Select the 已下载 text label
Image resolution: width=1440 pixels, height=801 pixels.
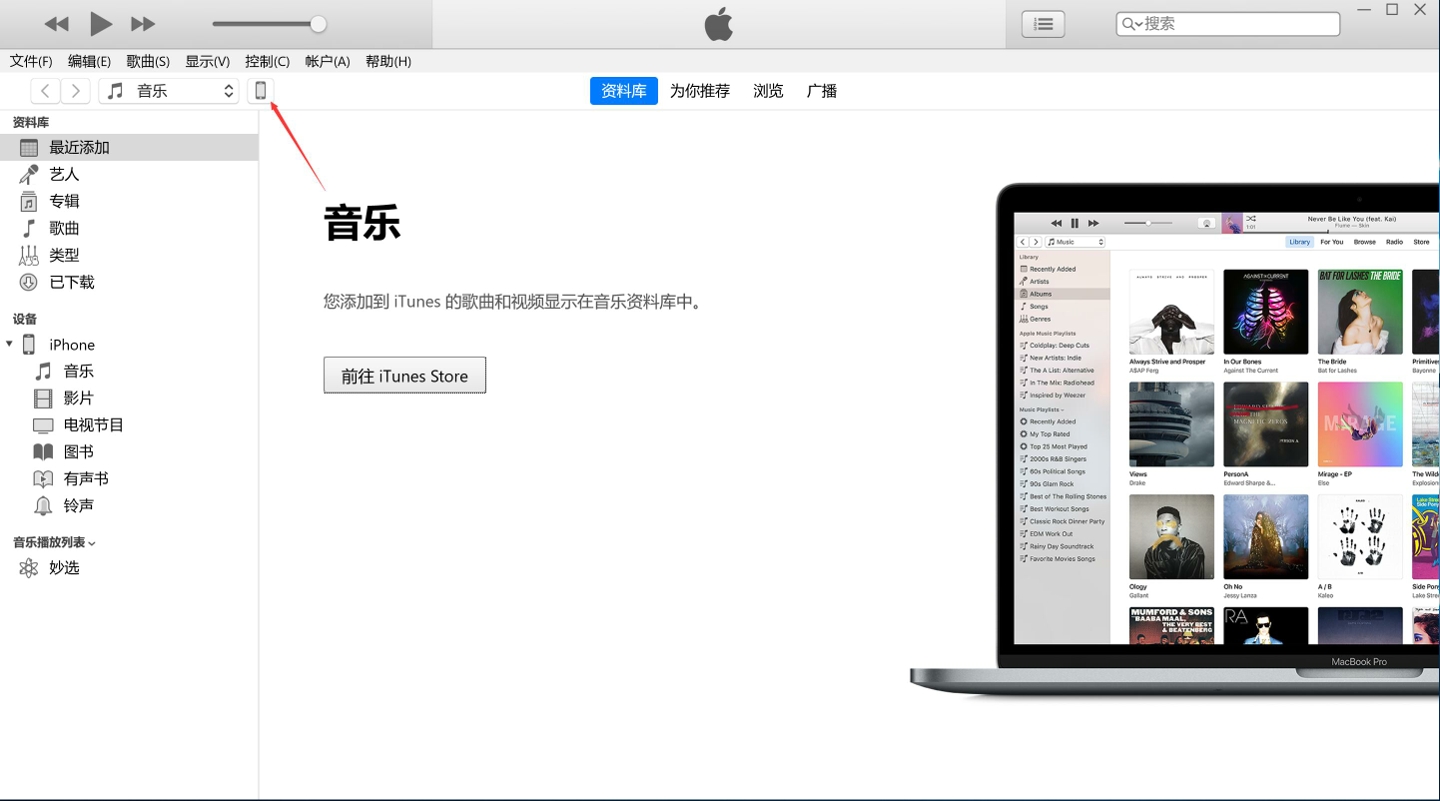tap(72, 282)
